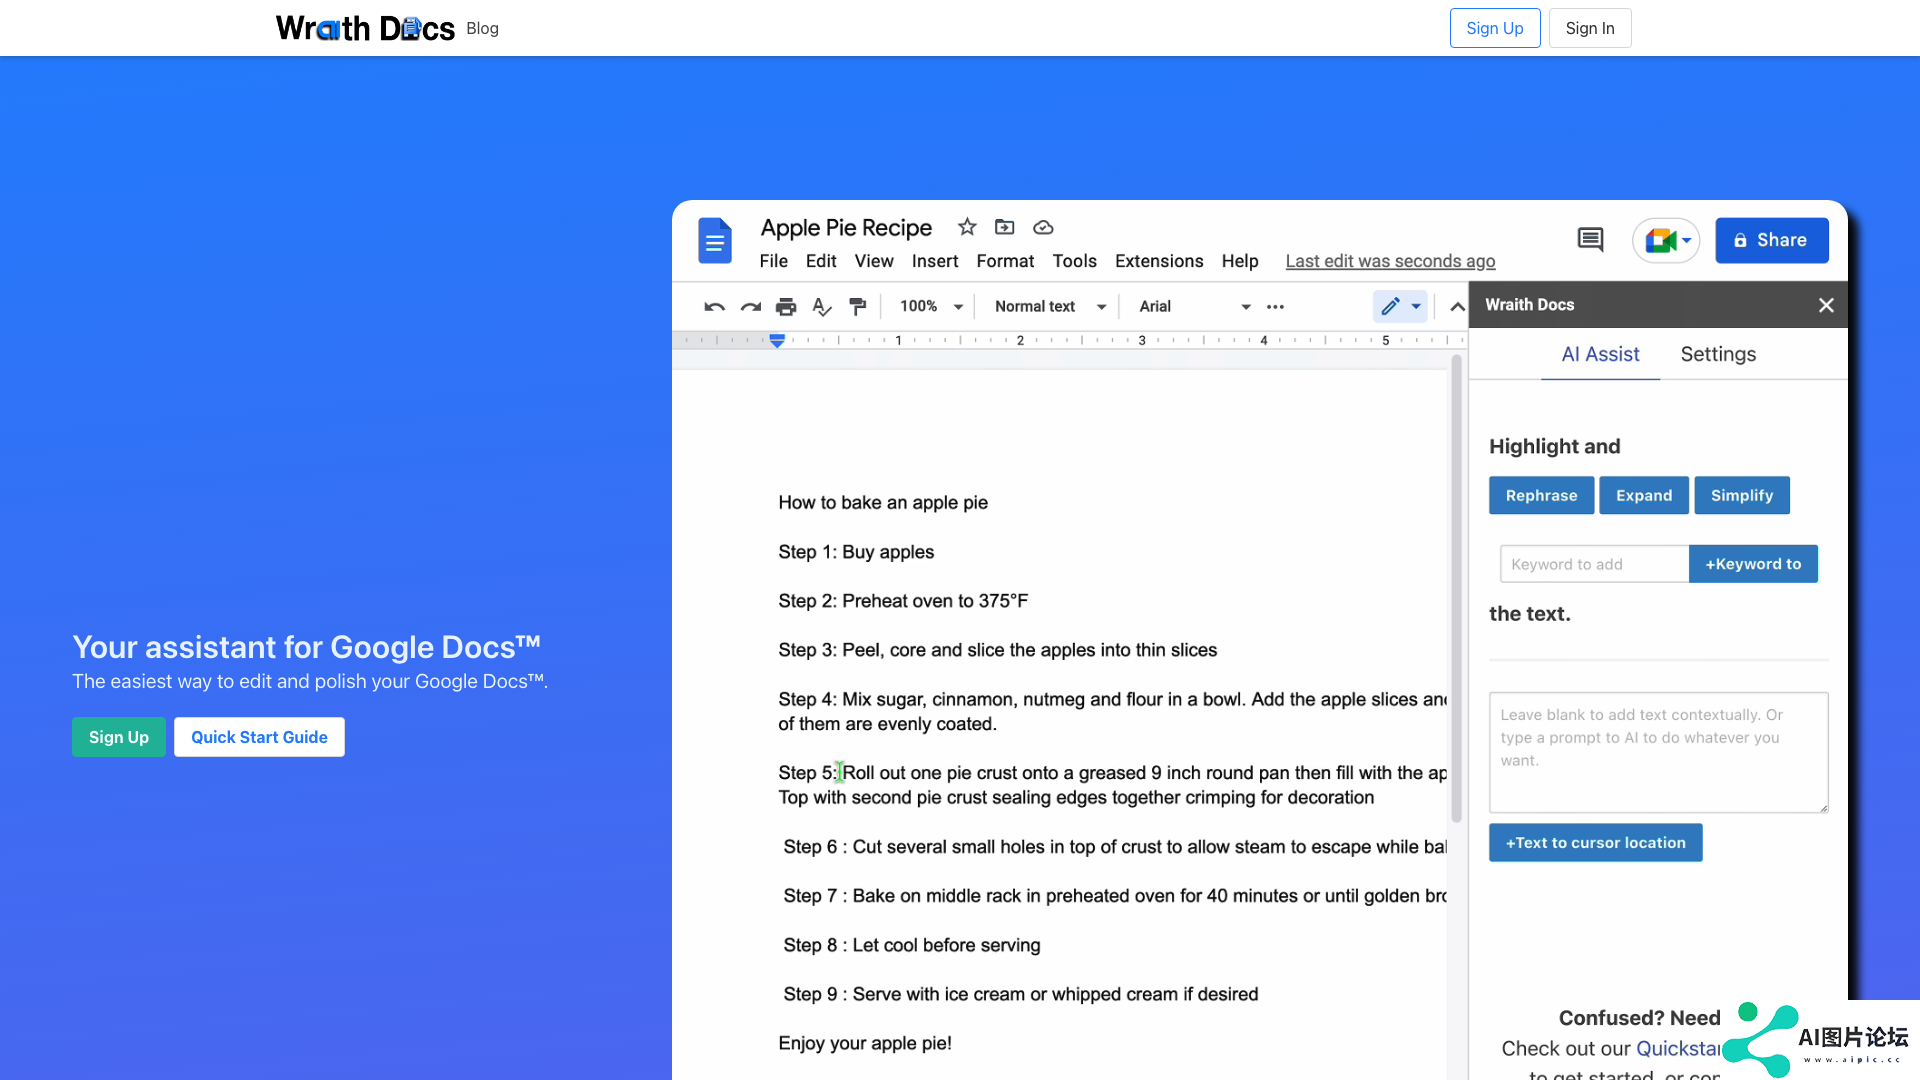Click the AI prompt text area
The width and height of the screenshot is (1920, 1080).
(1658, 752)
